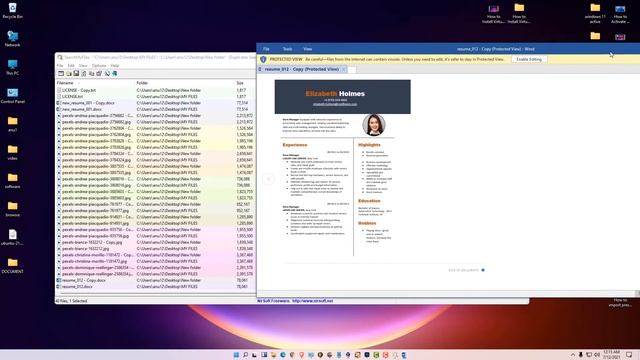The image size is (640, 360).
Task: Click the shield icon in the Protected View bar
Action: pyautogui.click(x=263, y=59)
